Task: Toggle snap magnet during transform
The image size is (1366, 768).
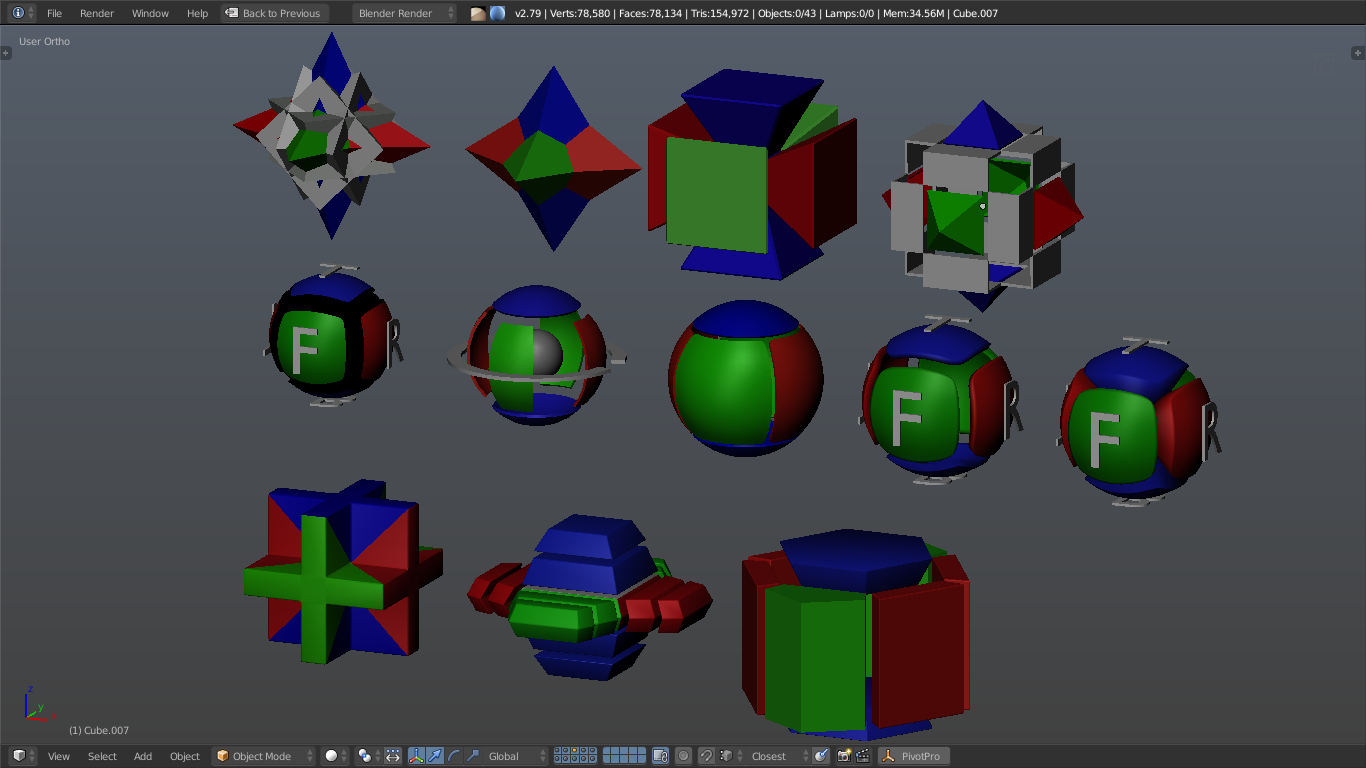Action: (706, 756)
